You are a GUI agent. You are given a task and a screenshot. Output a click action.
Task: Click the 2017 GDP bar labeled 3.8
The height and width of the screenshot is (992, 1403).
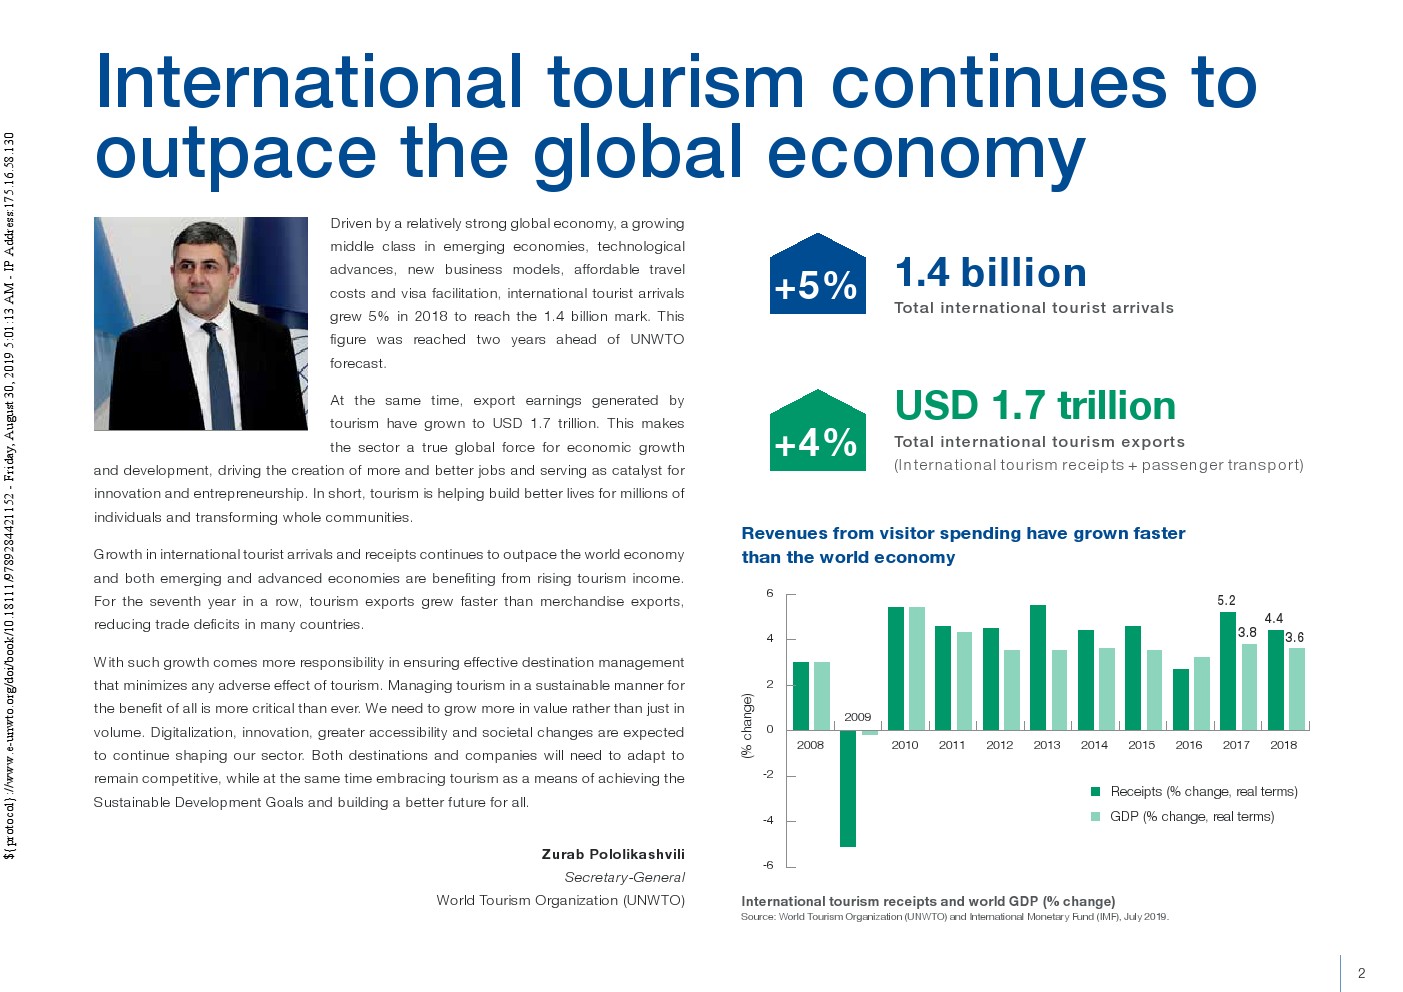[x=1249, y=687]
